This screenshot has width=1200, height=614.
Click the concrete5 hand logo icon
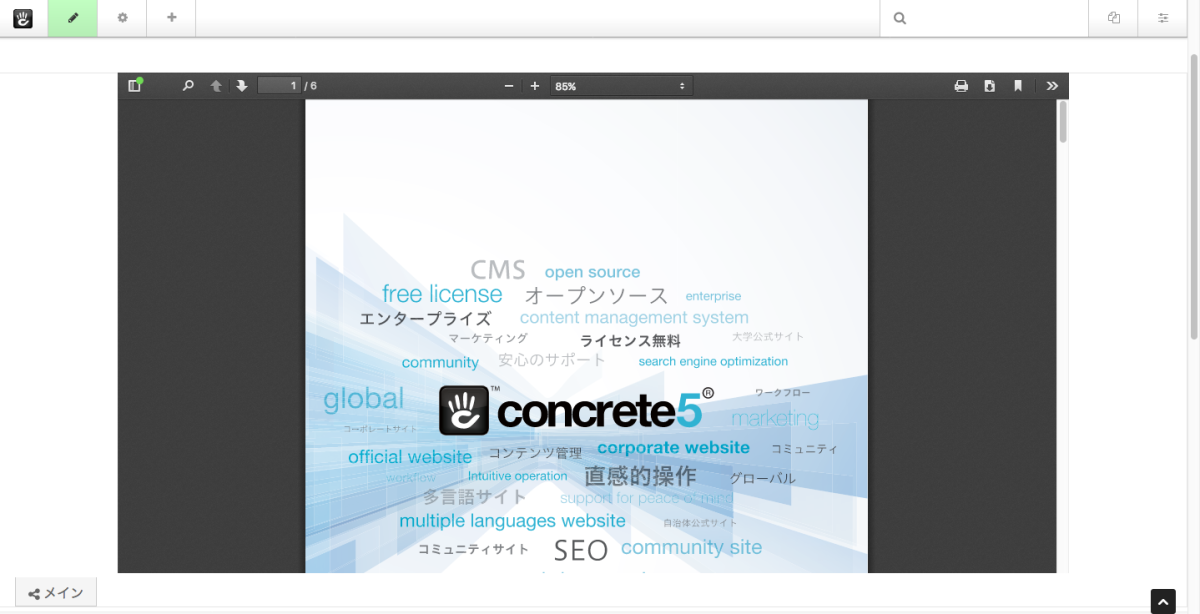click(23, 18)
